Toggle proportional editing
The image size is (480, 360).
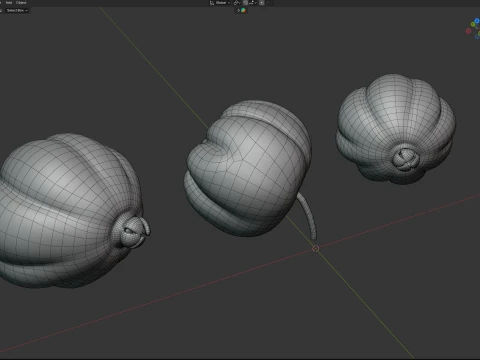pos(262,3)
